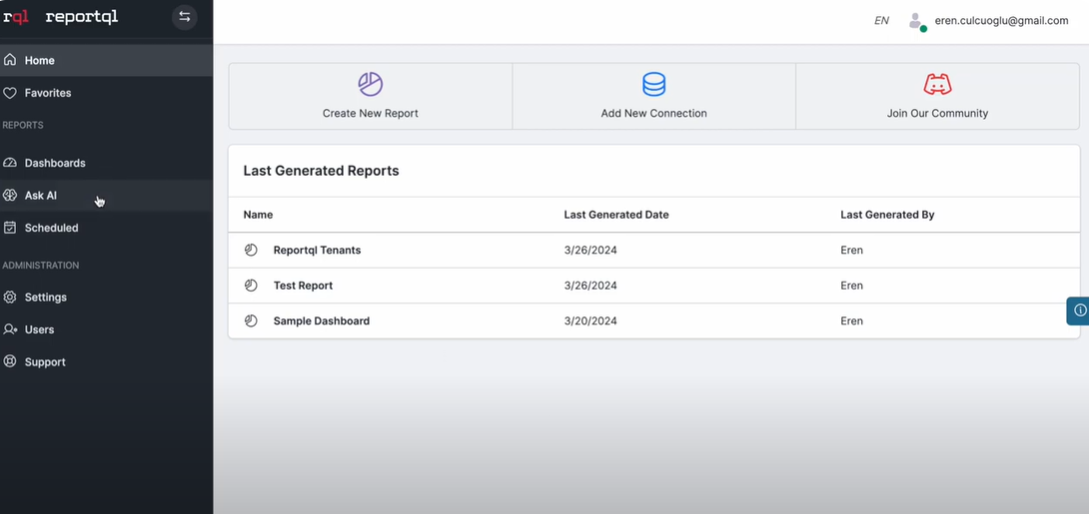1089x514 pixels.
Task: Open the eren.culcuoglu@gmail.com account menu
Action: [x=1001, y=21]
